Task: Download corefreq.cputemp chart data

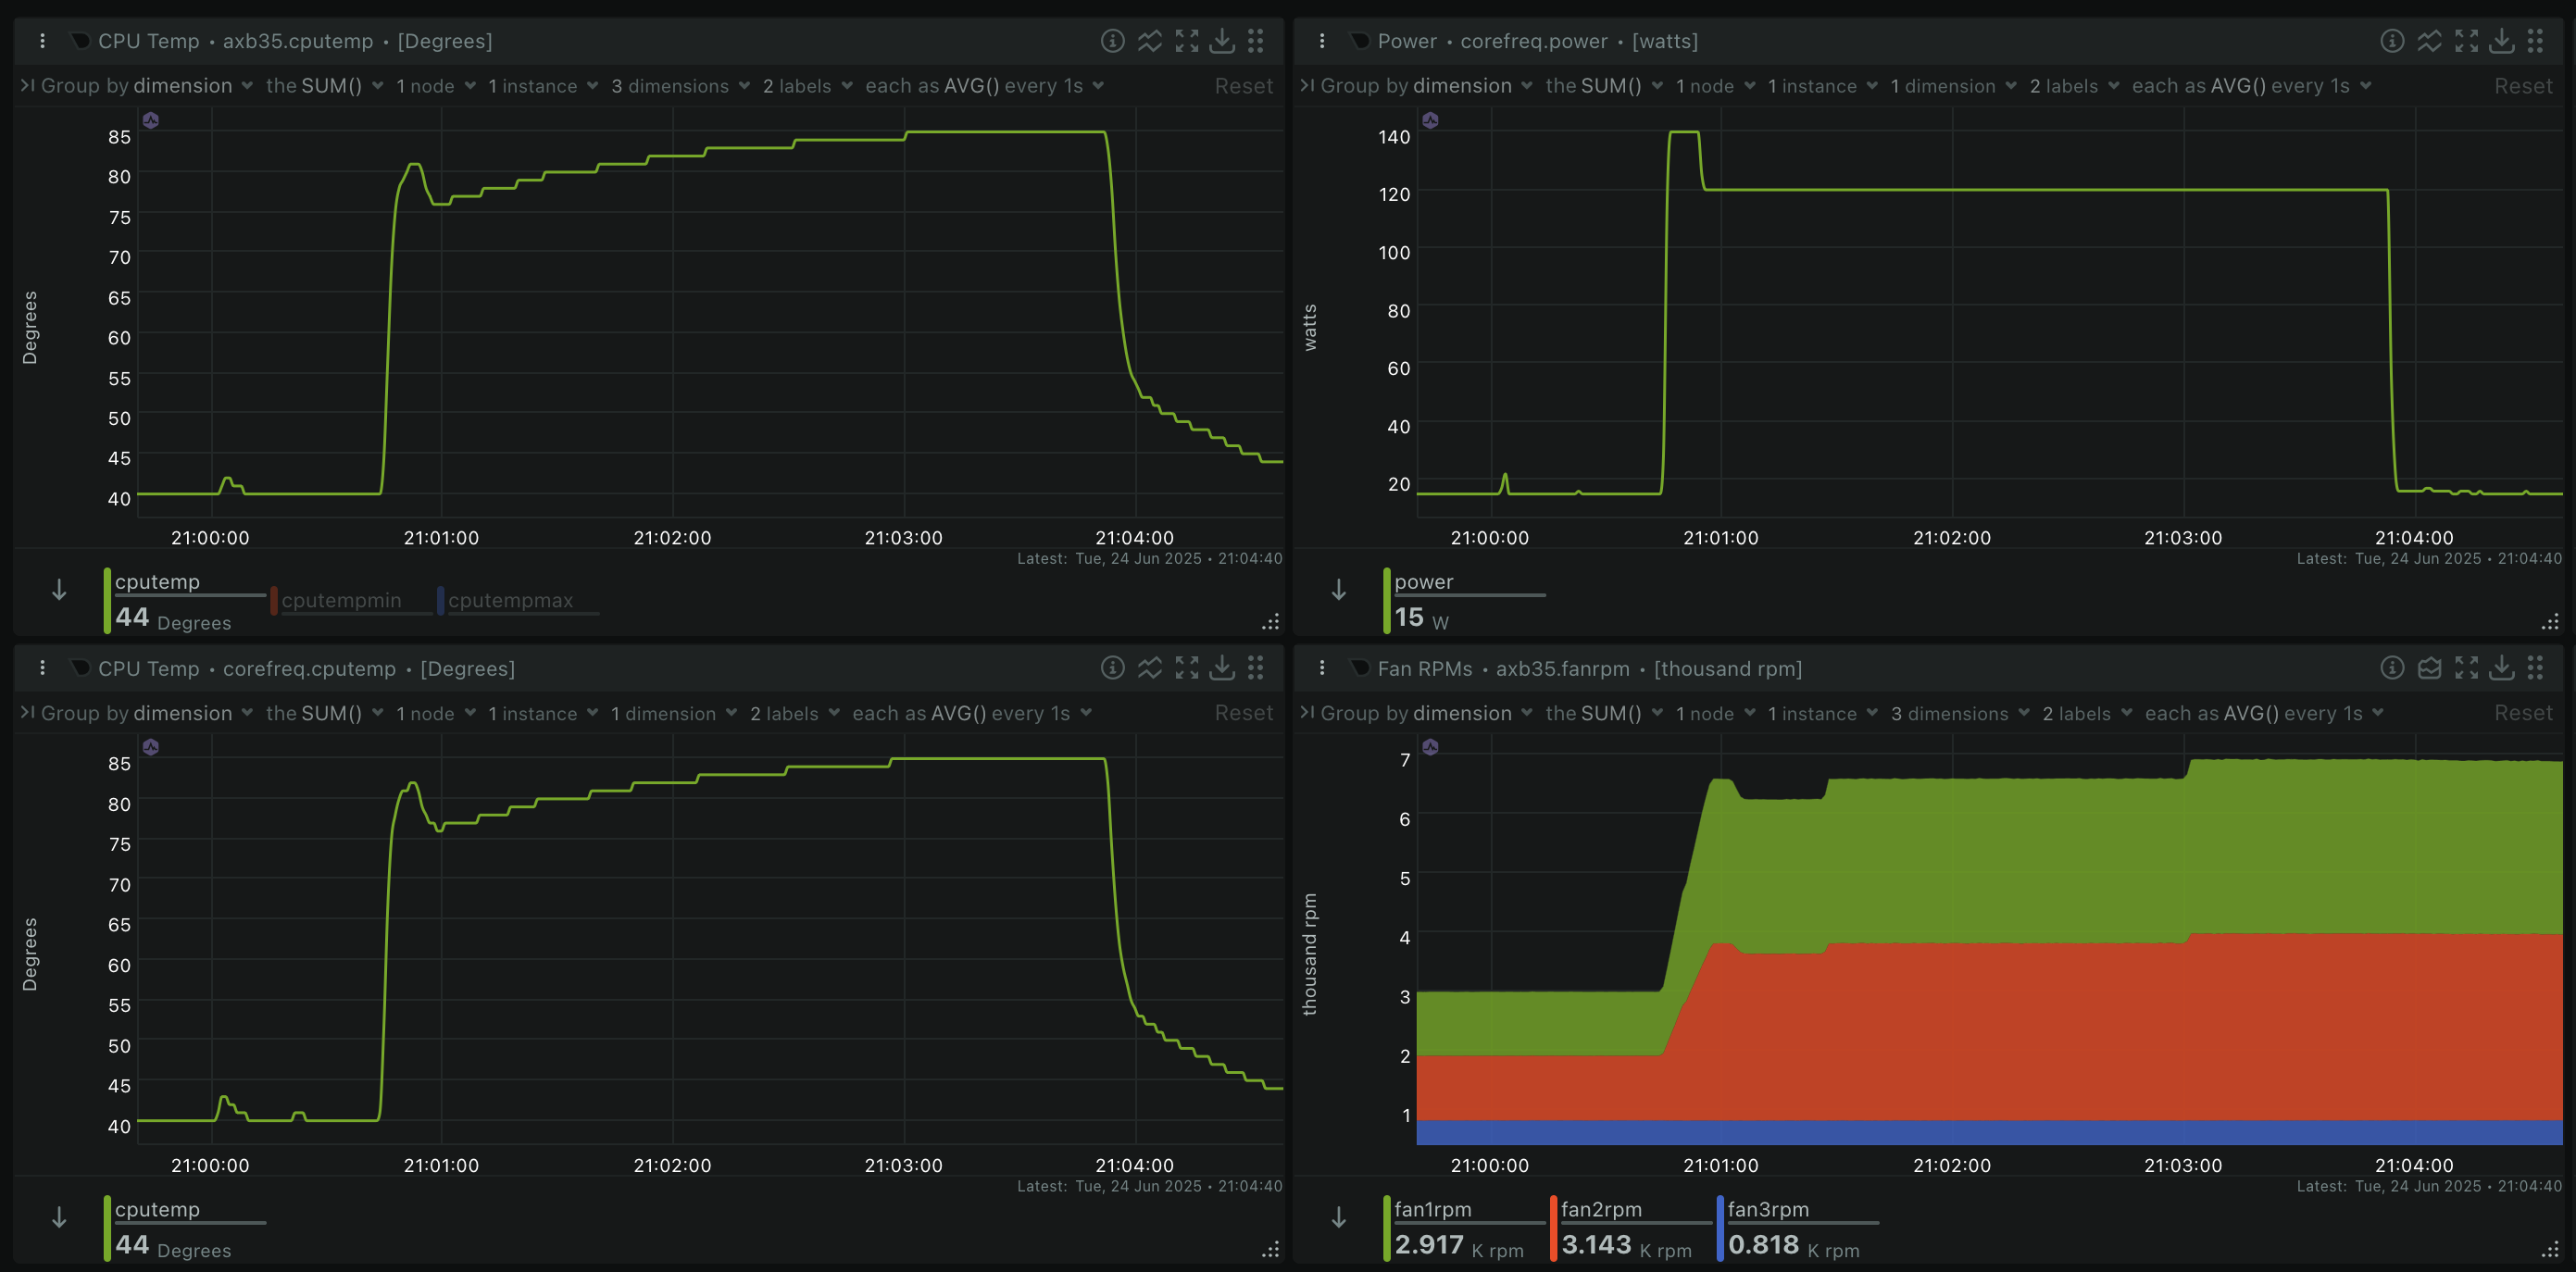Action: pyautogui.click(x=1222, y=668)
